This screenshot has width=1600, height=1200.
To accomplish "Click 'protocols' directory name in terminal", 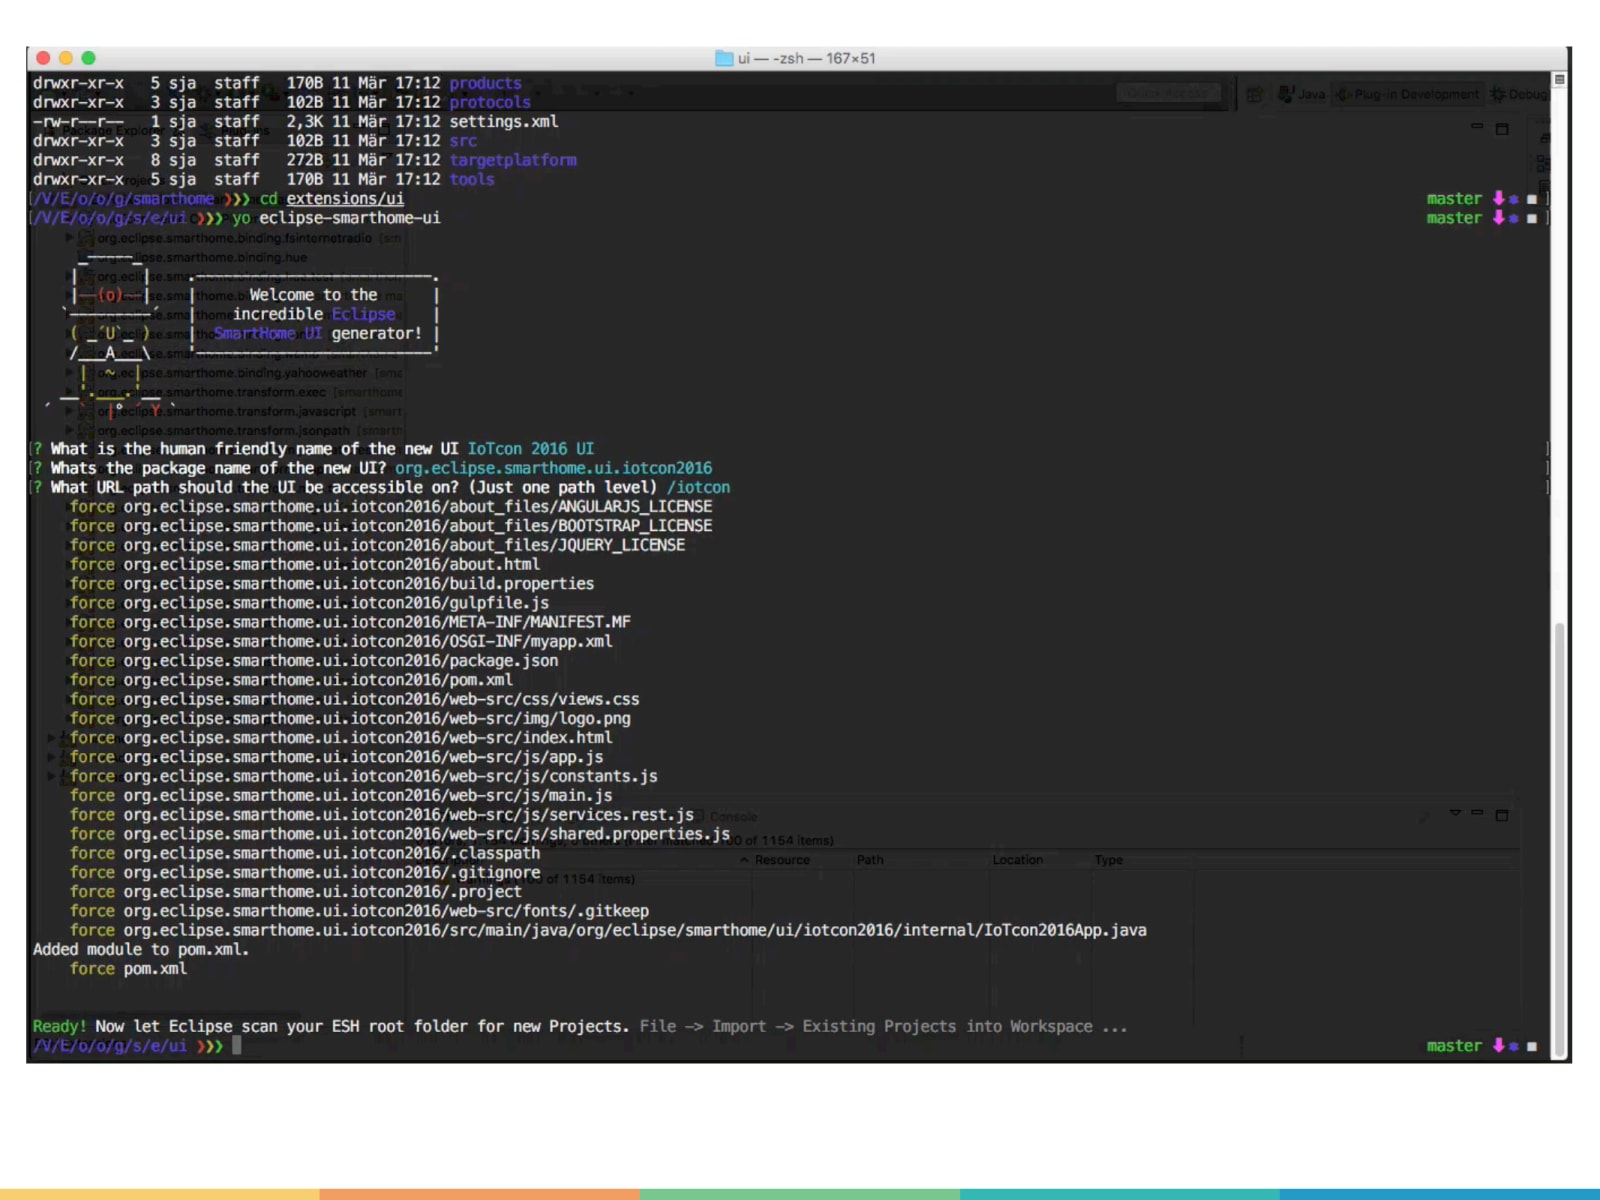I will (490, 102).
